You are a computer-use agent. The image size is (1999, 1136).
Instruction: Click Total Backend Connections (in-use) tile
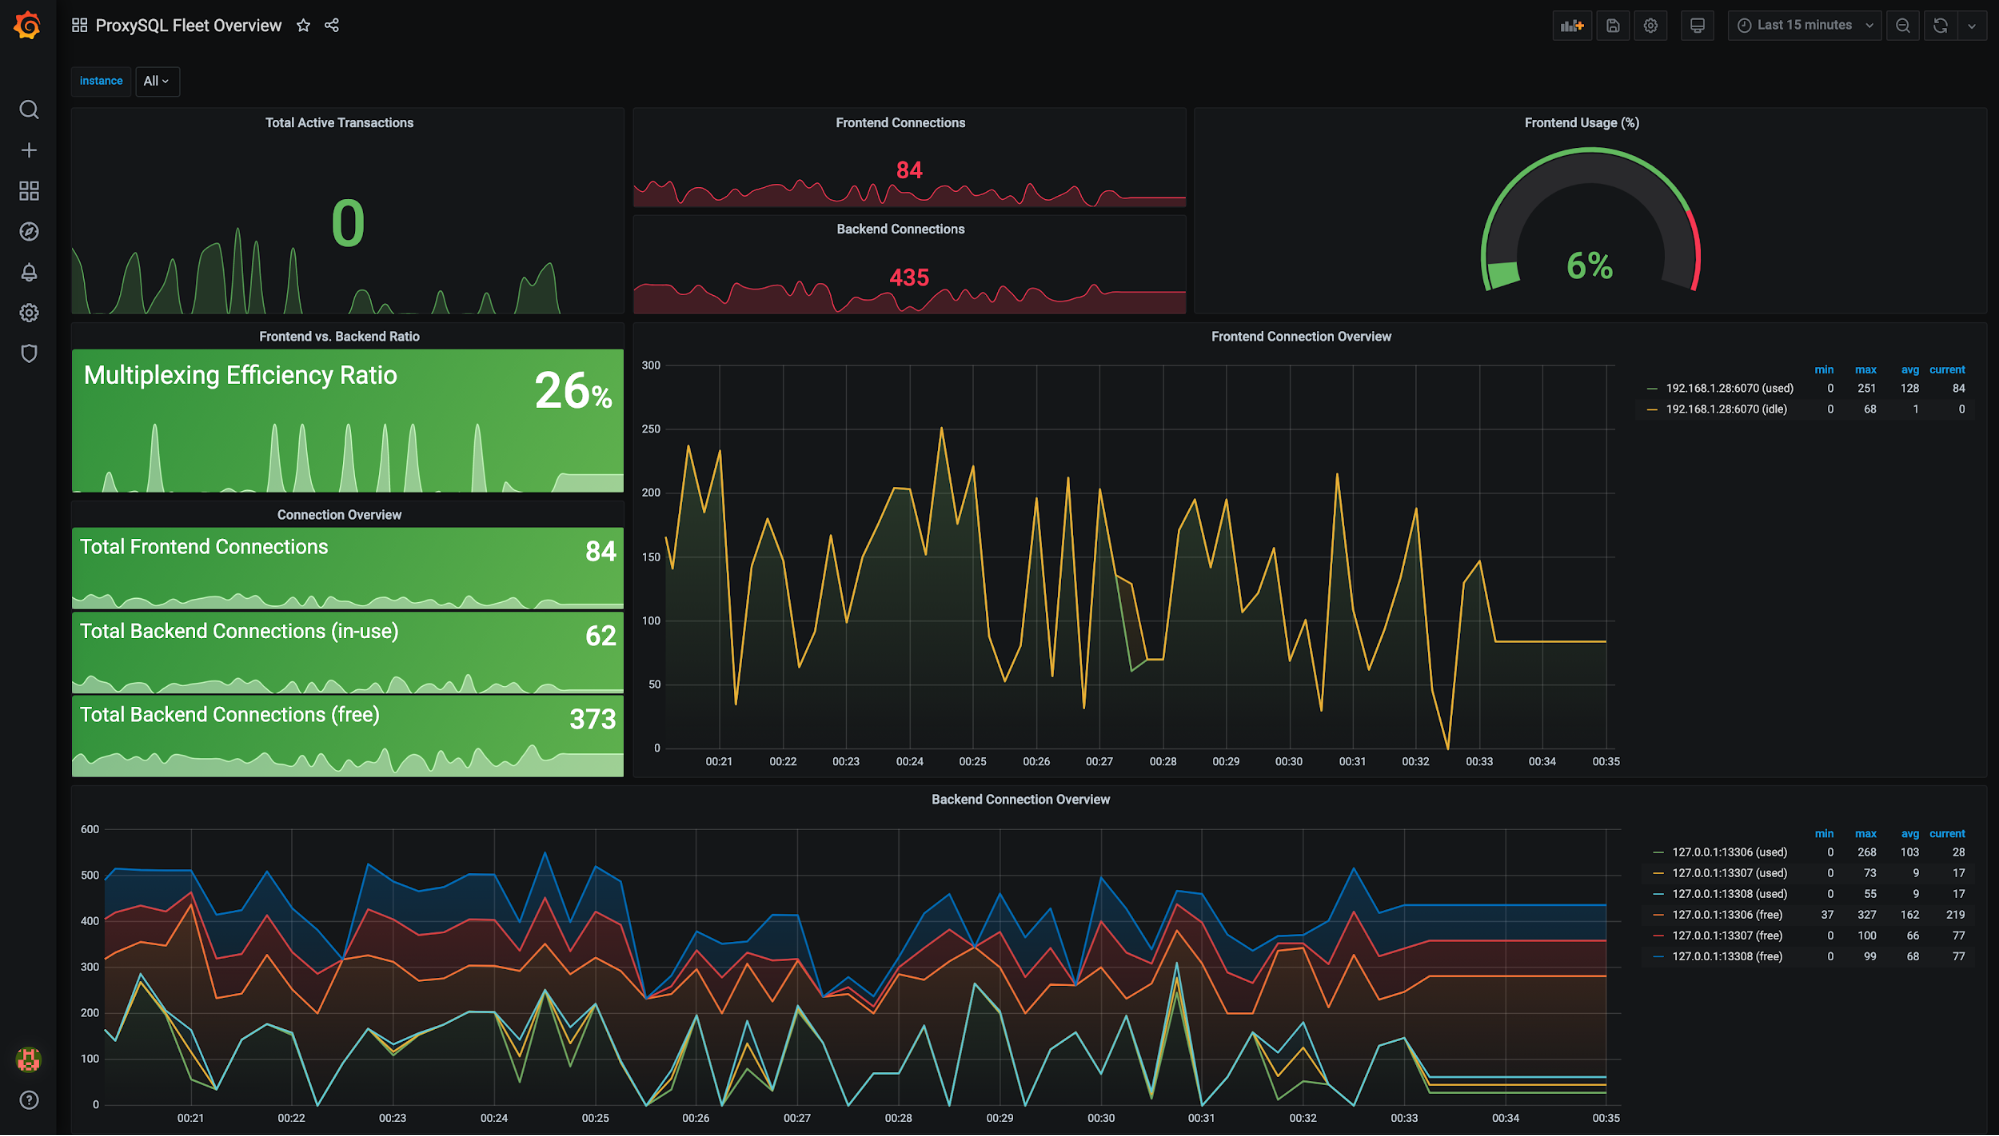(347, 652)
